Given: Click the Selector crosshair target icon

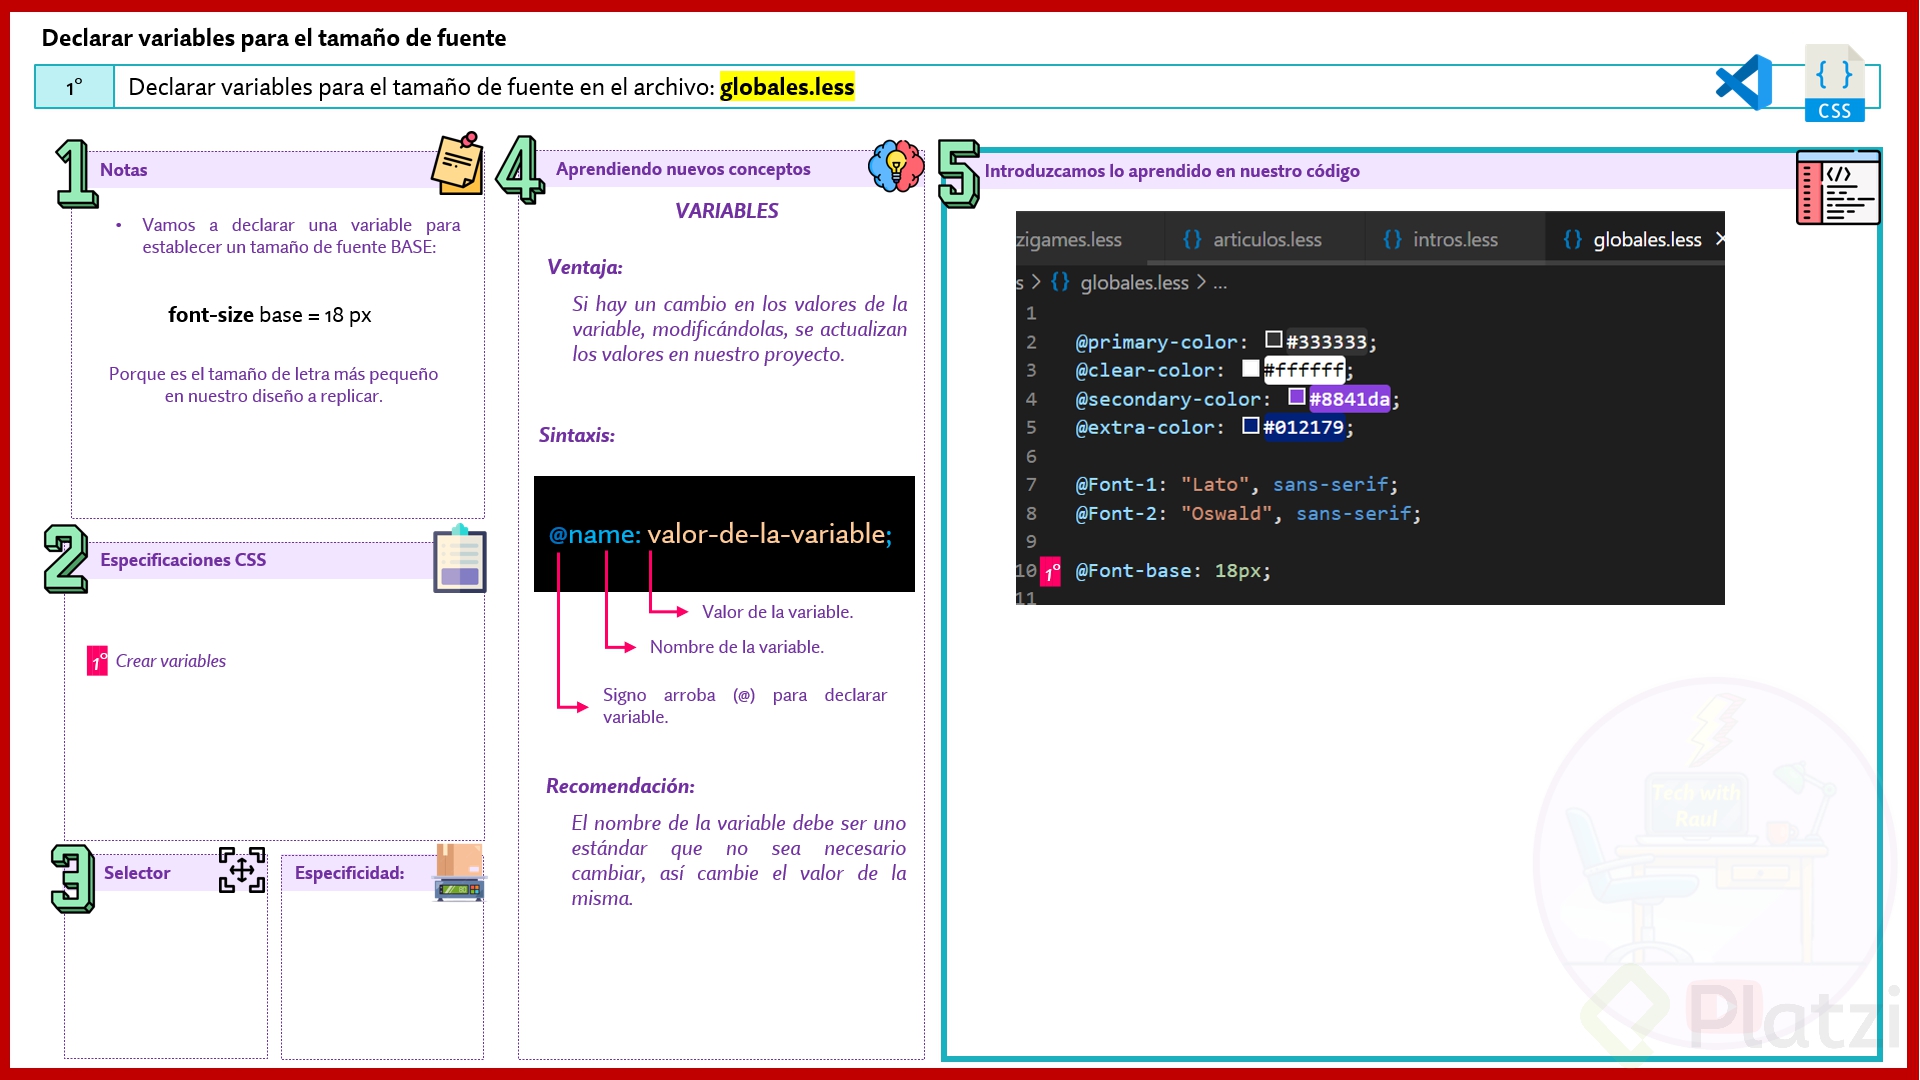Looking at the screenshot, I should click(x=242, y=870).
